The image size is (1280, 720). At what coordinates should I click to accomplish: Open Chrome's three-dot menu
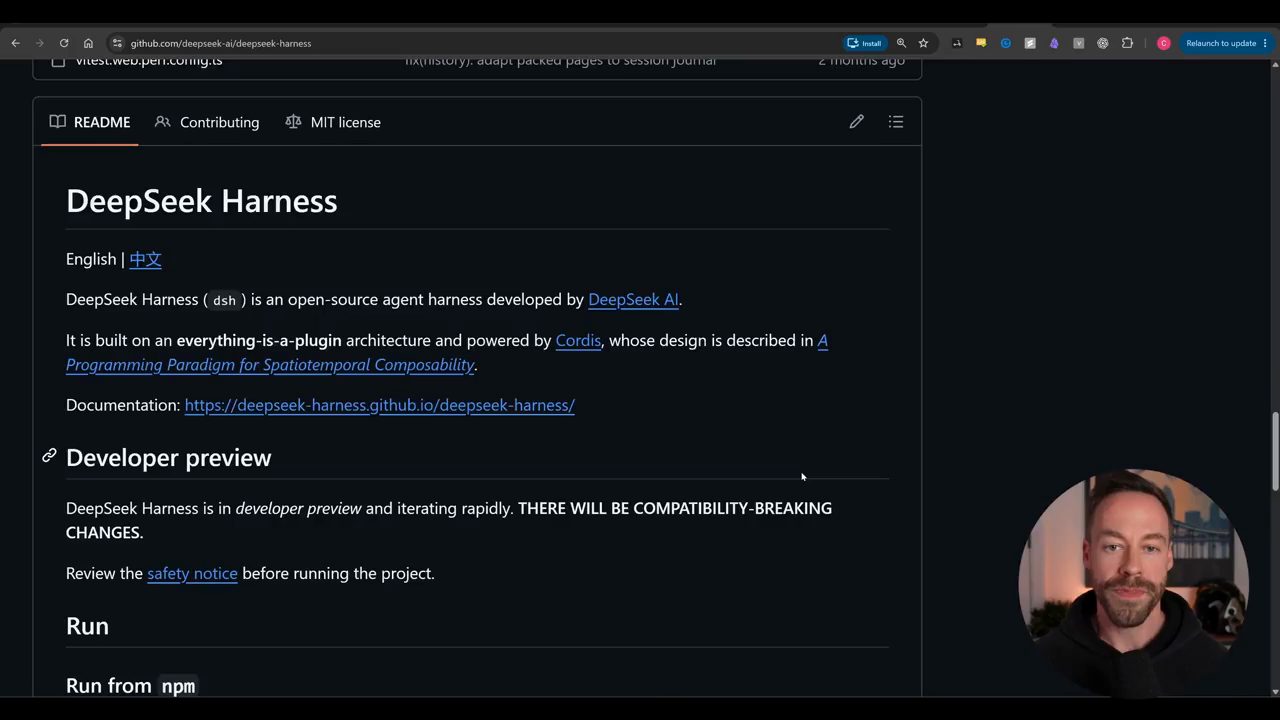[x=1265, y=43]
